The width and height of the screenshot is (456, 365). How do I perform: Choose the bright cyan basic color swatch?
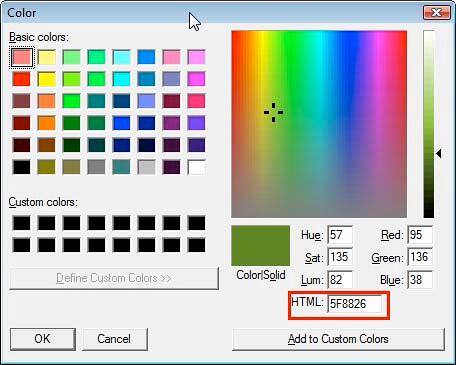coord(121,79)
